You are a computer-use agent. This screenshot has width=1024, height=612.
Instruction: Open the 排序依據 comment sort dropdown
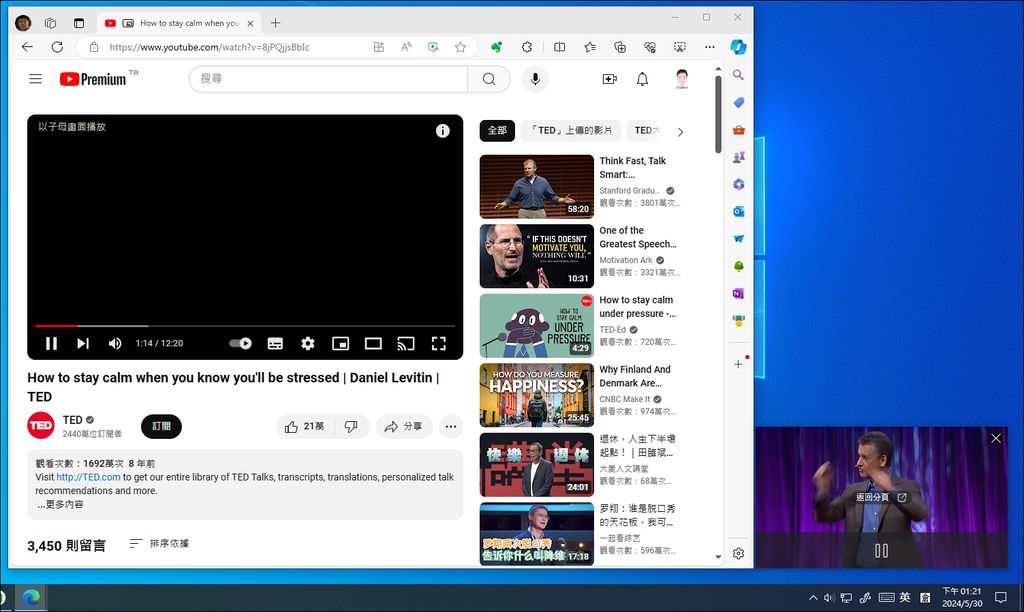159,543
